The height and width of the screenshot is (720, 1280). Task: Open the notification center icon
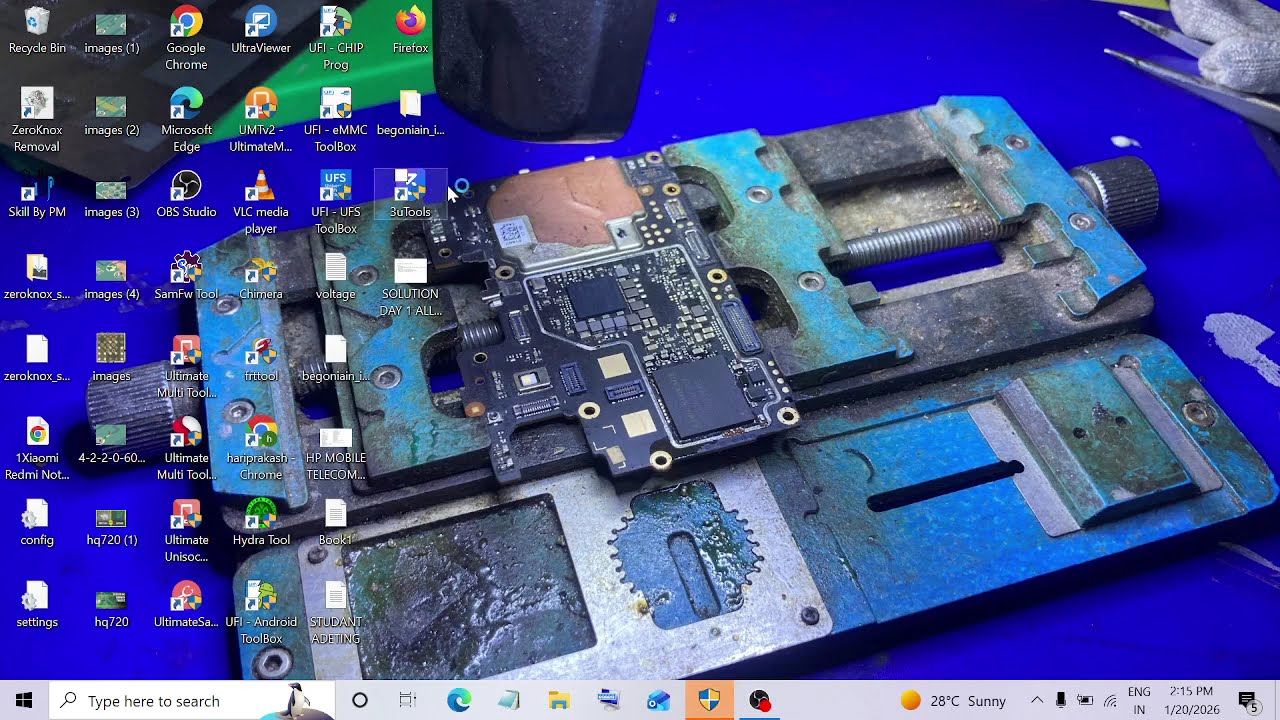coord(1248,700)
